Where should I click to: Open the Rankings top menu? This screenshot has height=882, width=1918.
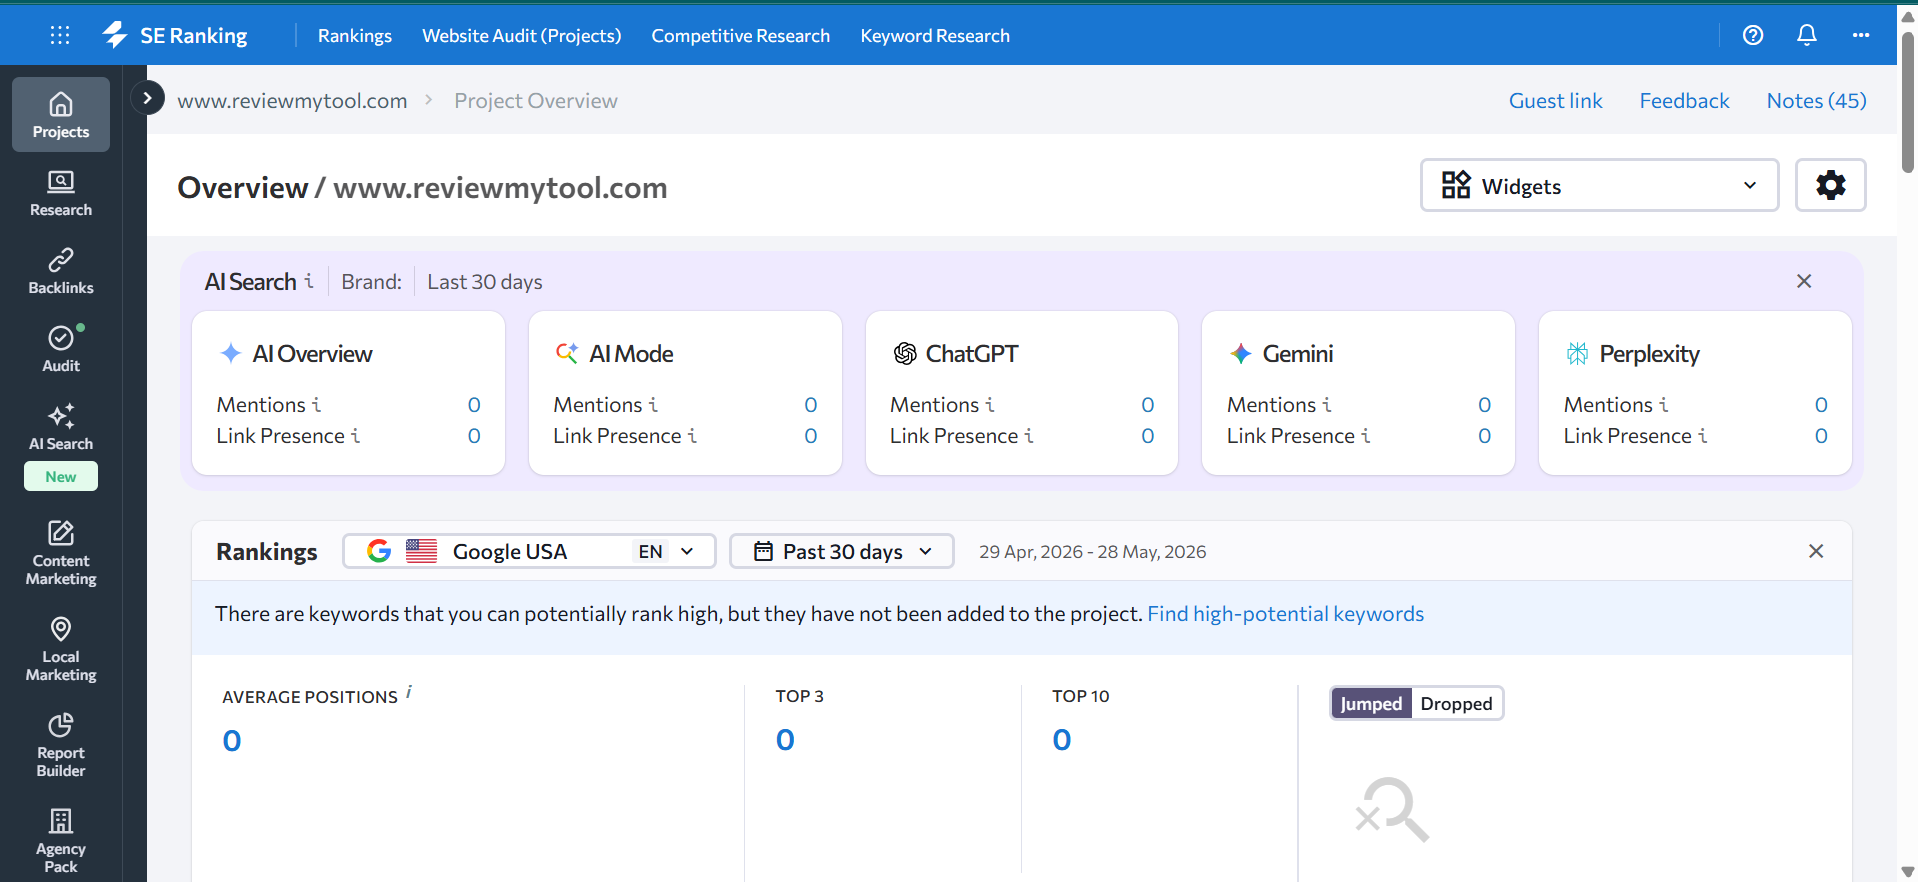[x=355, y=35]
